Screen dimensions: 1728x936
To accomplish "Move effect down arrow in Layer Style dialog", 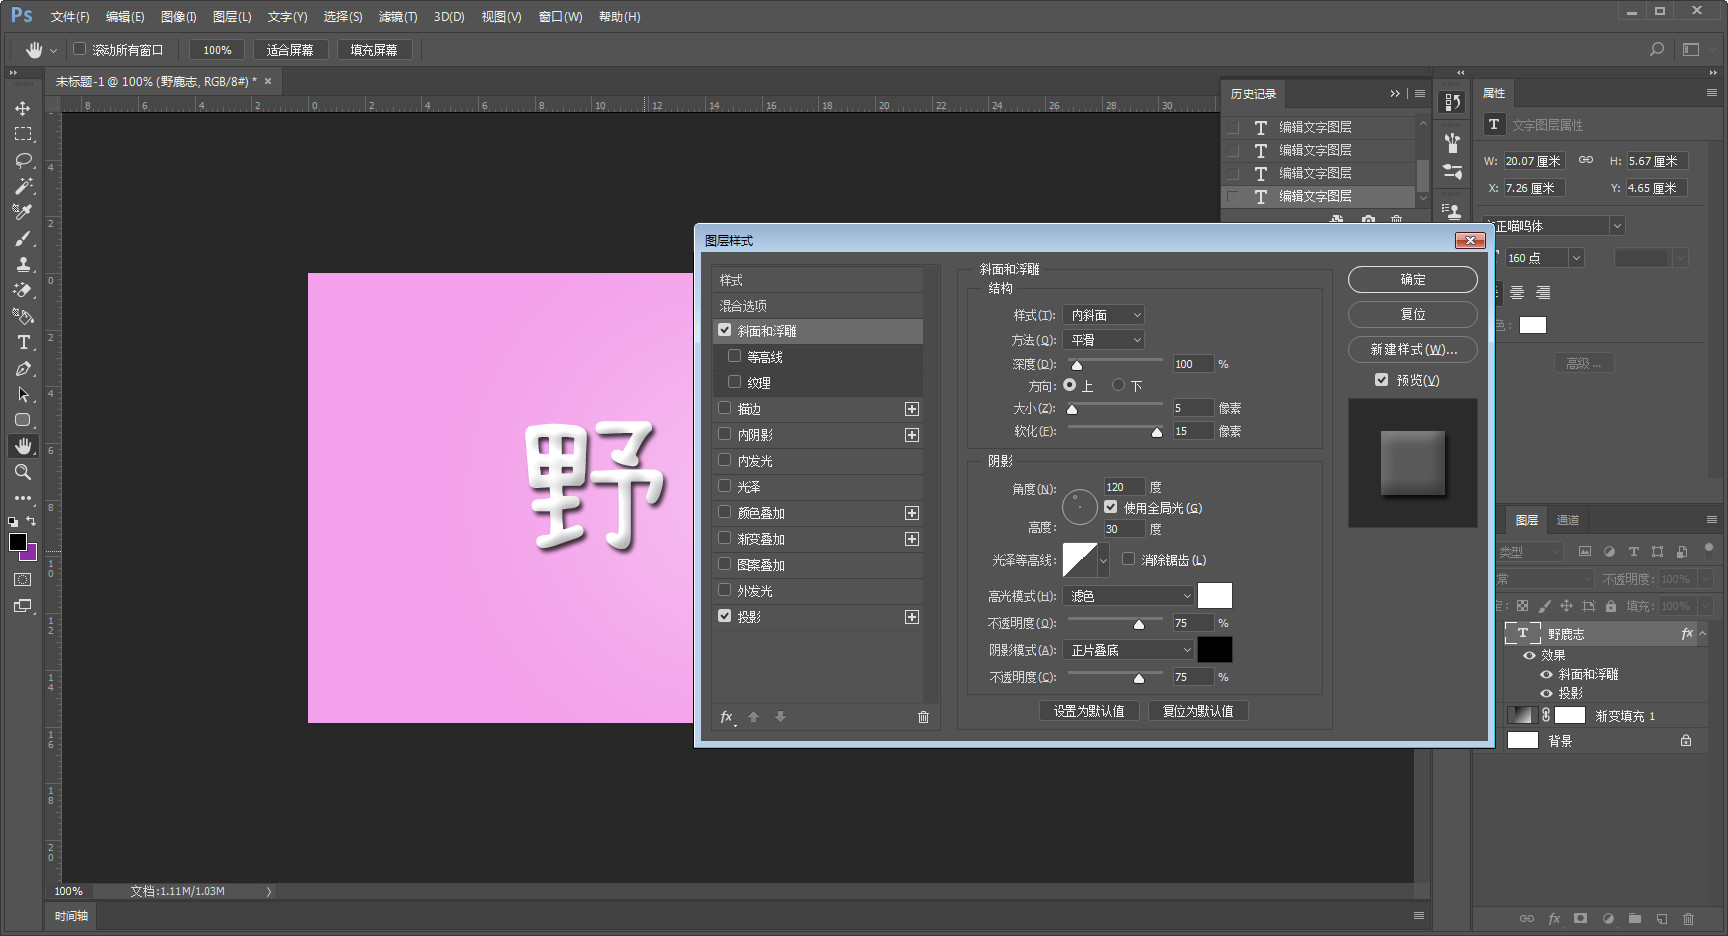I will coord(780,717).
